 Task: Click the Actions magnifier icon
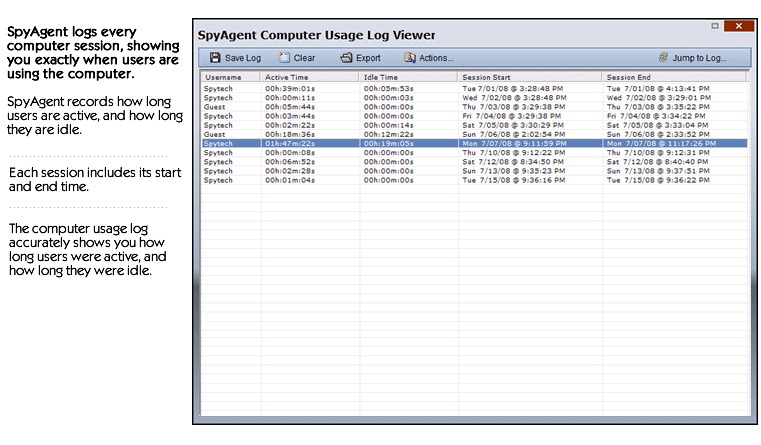[x=410, y=58]
